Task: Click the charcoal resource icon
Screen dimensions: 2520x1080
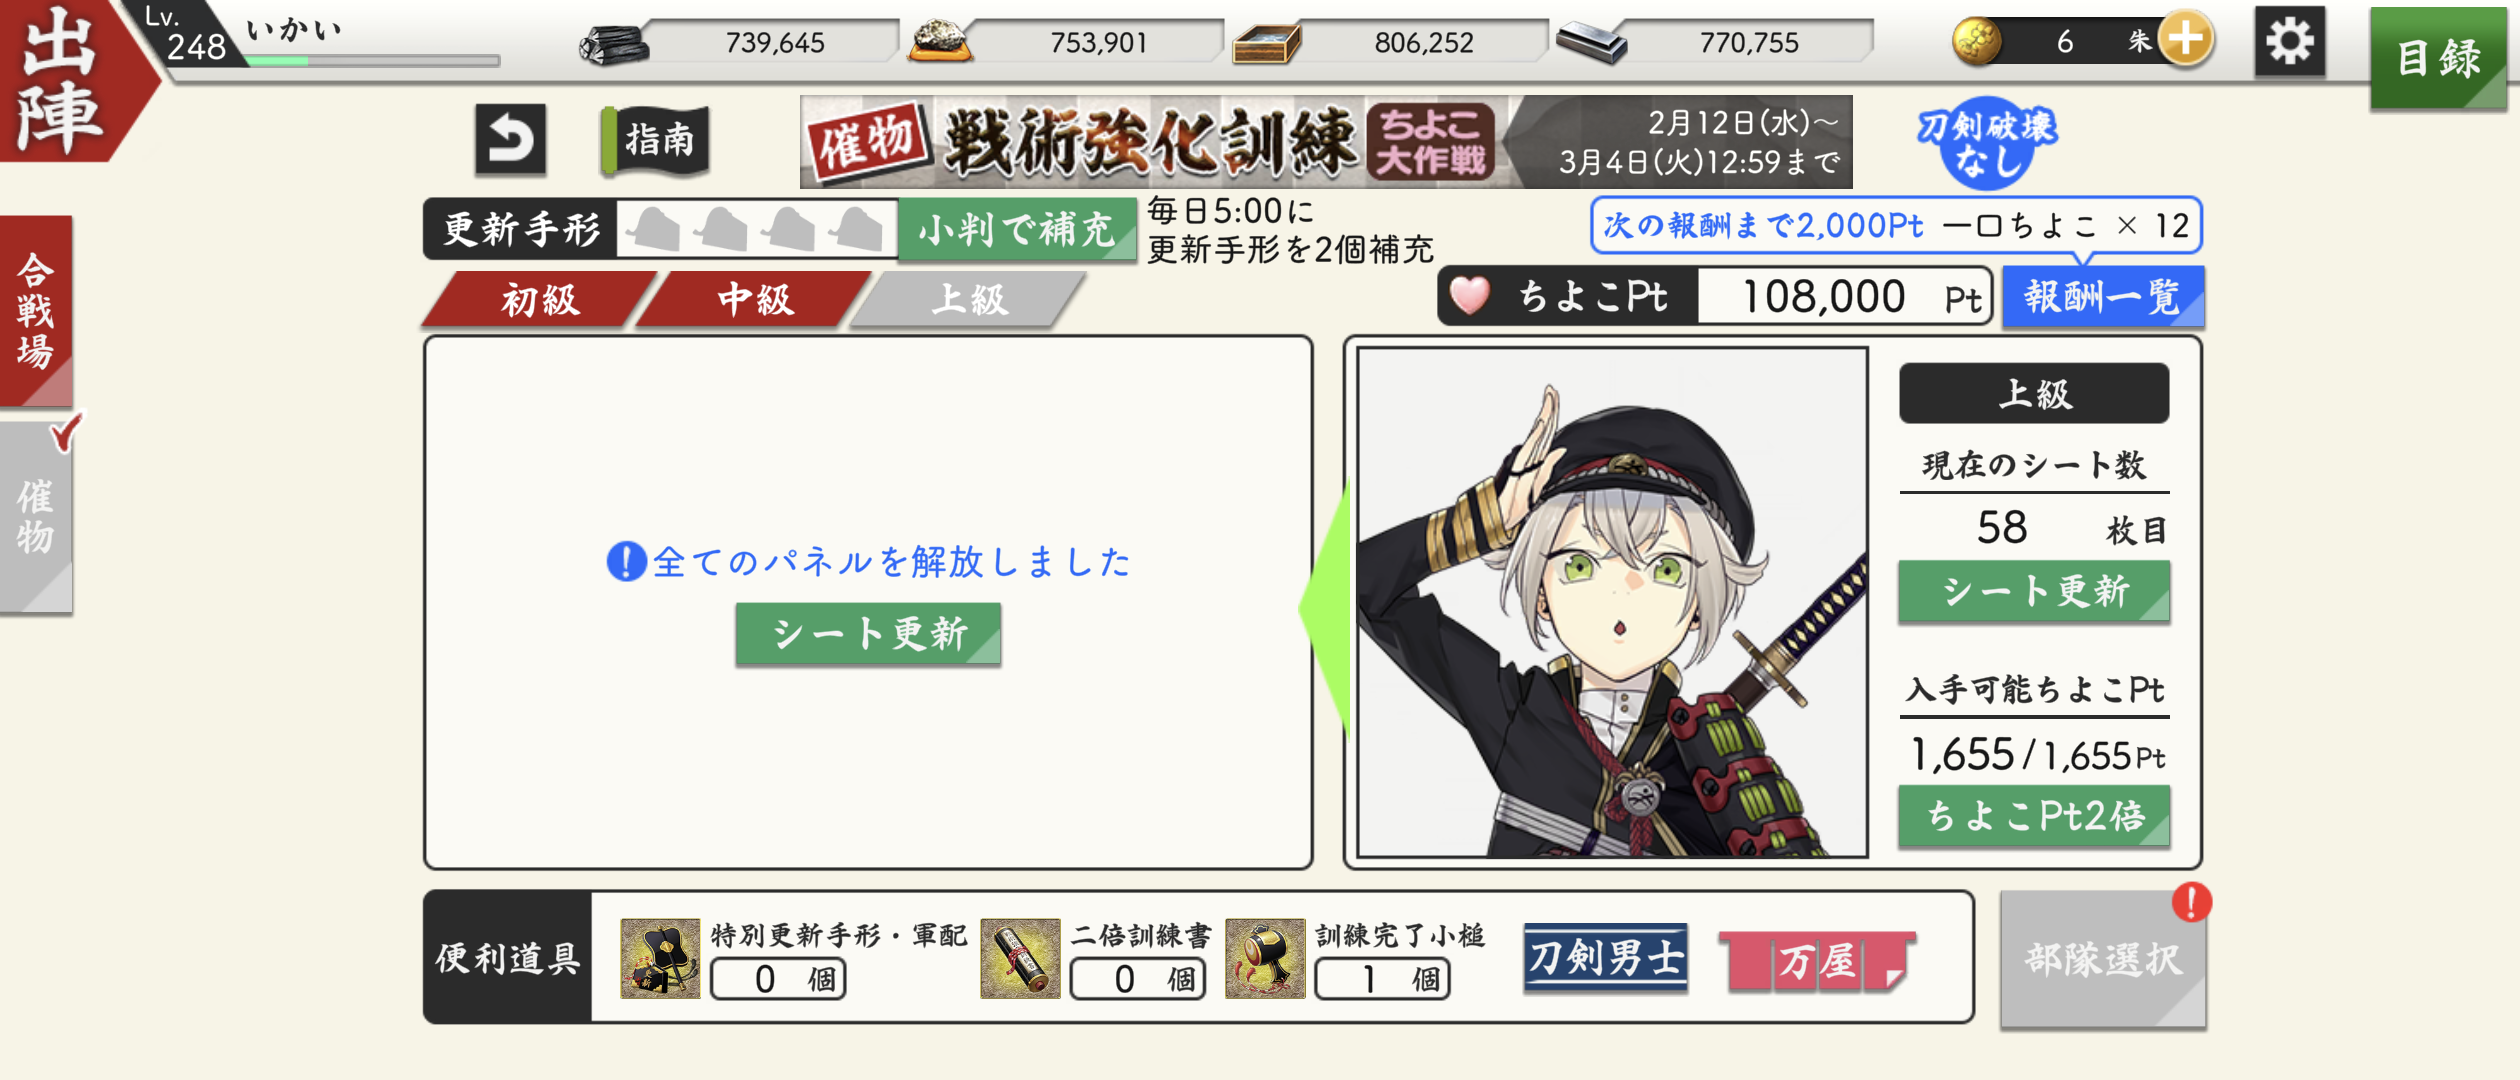Action: pos(614,43)
